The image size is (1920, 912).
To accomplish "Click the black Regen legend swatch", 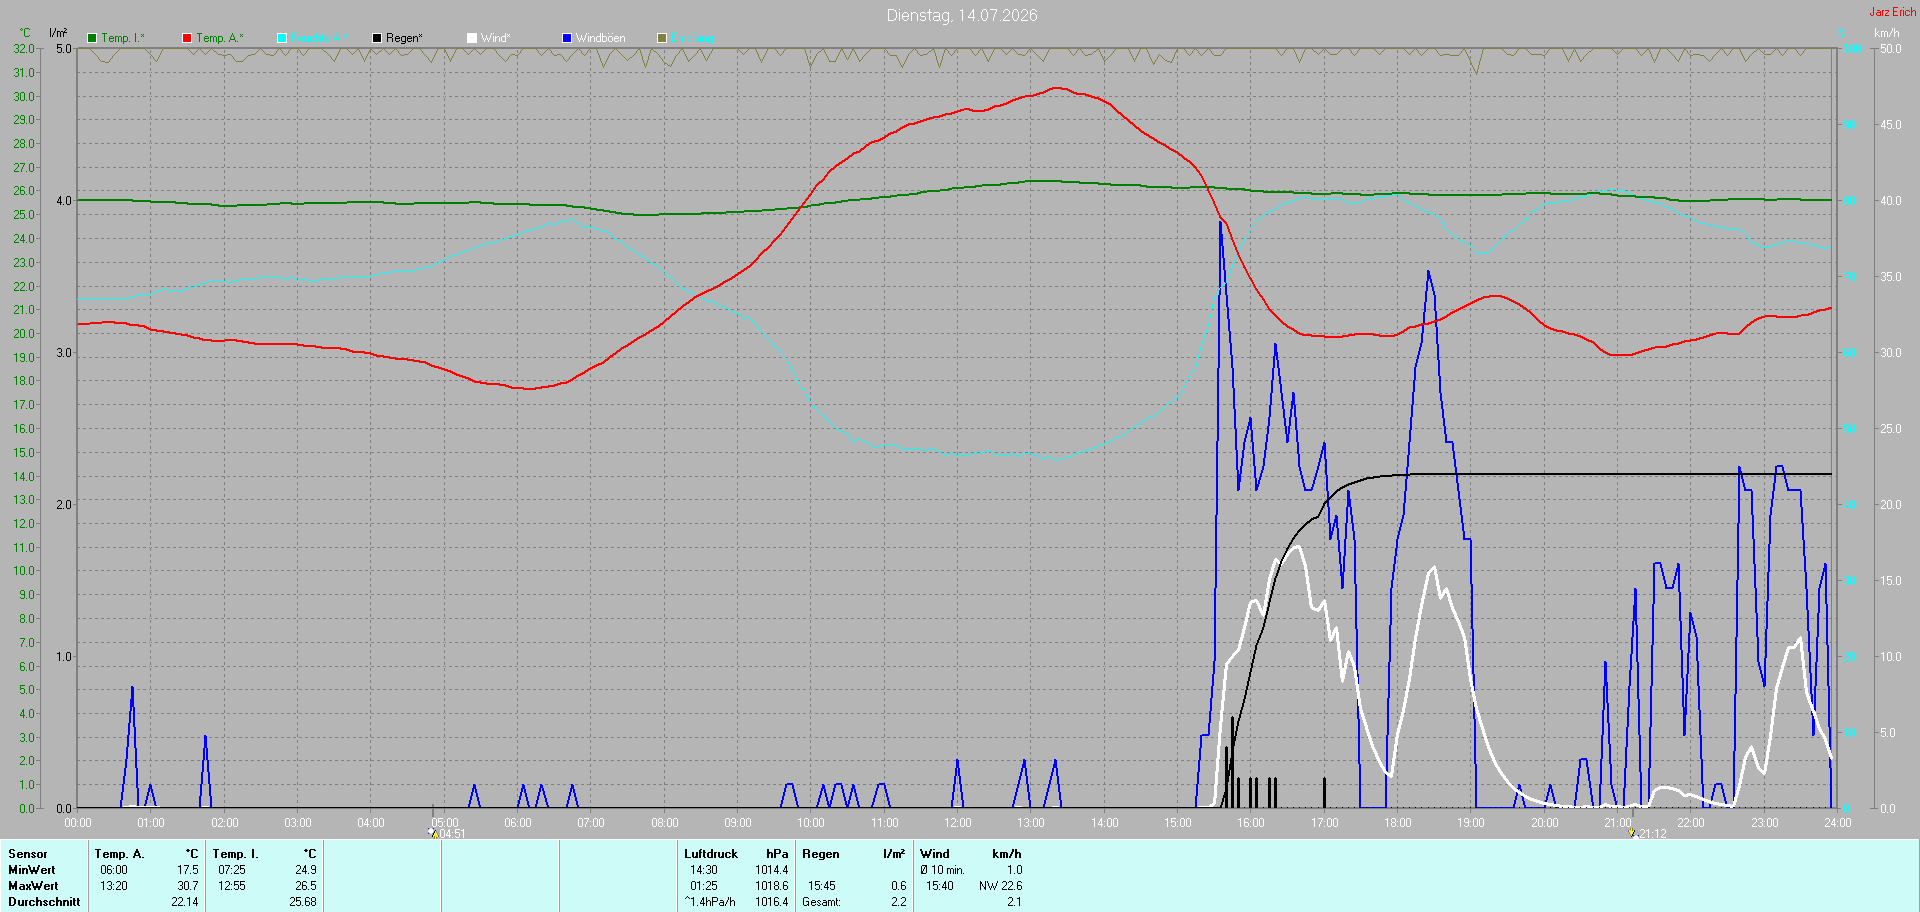I will pos(377,38).
